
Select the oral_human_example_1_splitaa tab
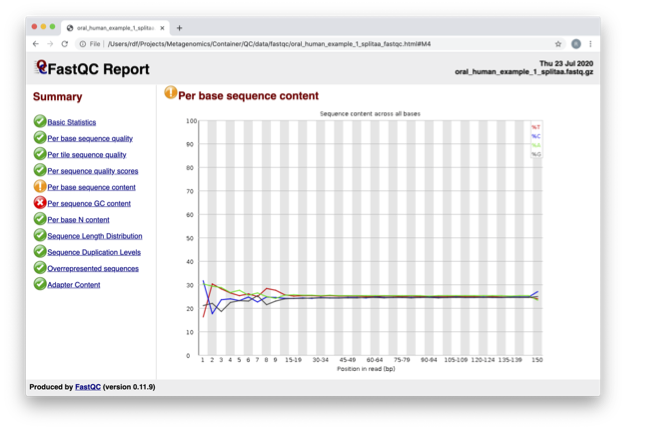(x=112, y=28)
